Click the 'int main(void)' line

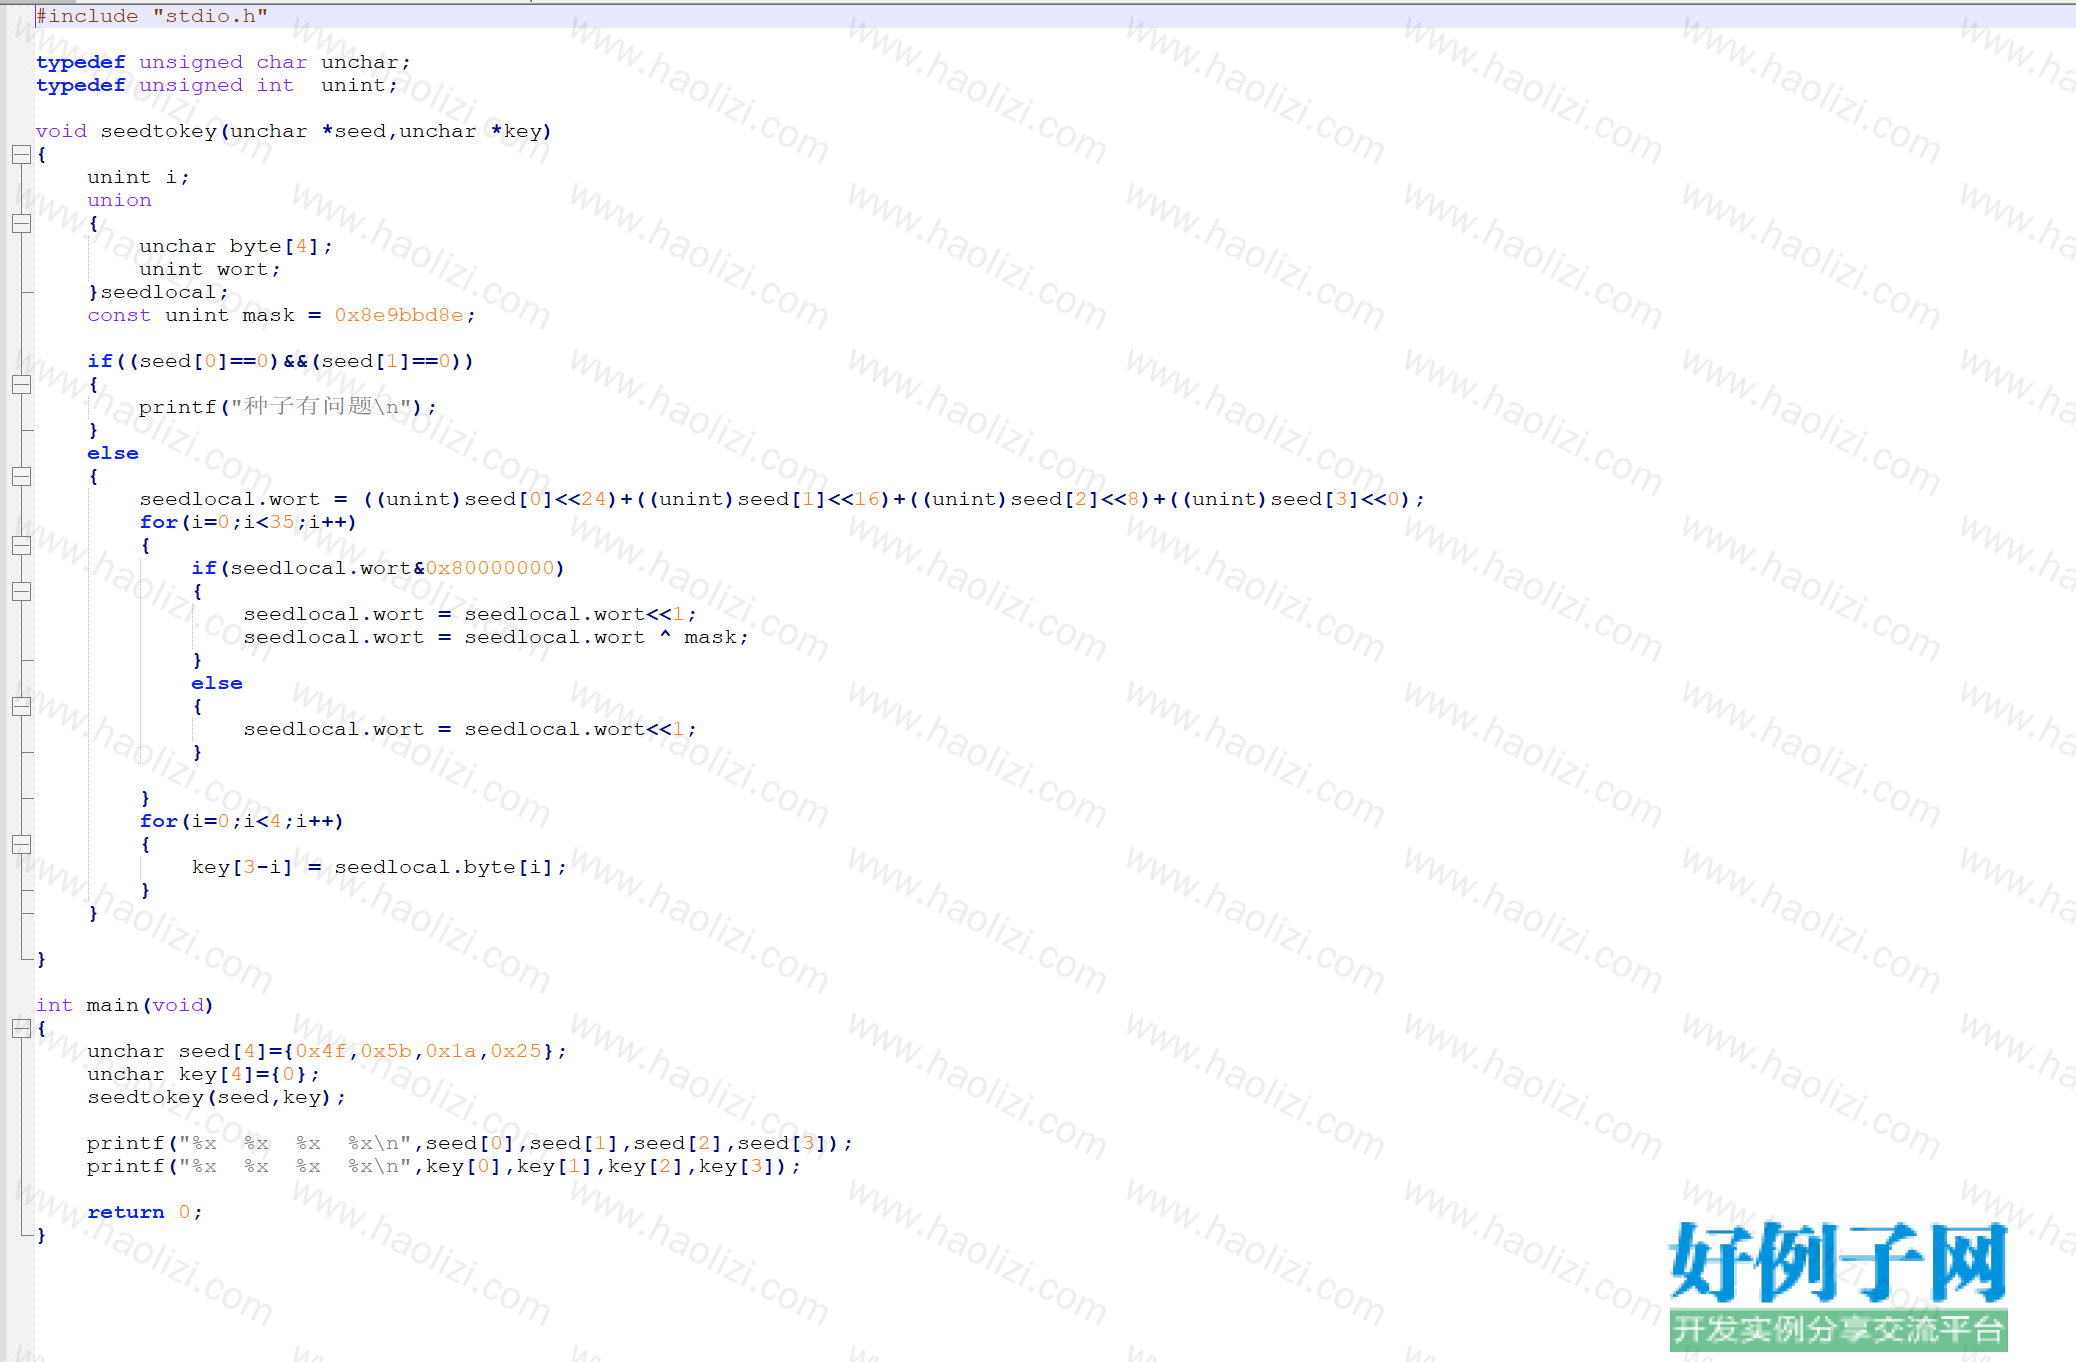coord(125,1005)
